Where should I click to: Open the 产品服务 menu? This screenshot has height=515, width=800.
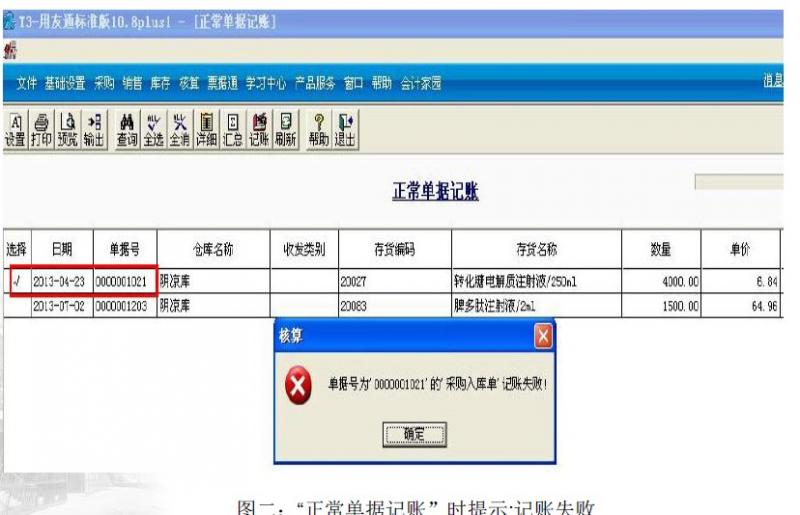(x=315, y=83)
